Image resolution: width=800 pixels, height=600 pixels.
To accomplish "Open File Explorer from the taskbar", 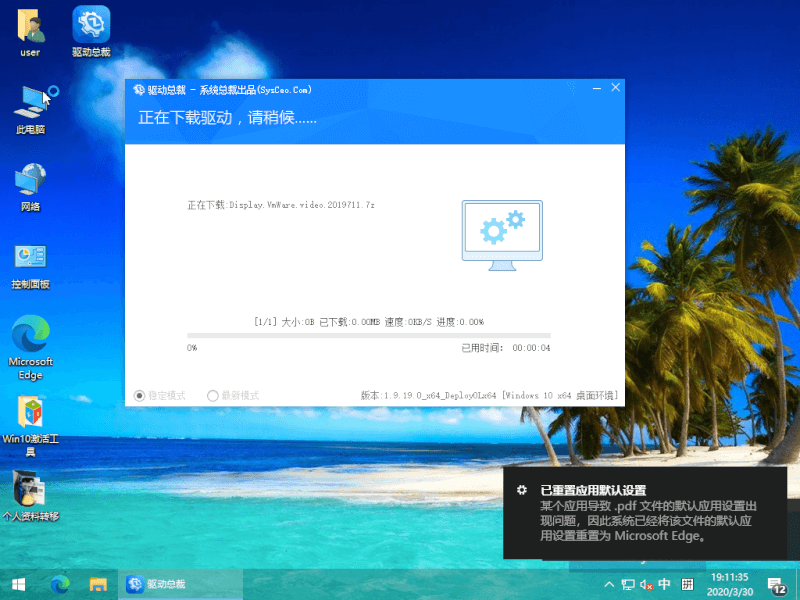I will pos(98,584).
